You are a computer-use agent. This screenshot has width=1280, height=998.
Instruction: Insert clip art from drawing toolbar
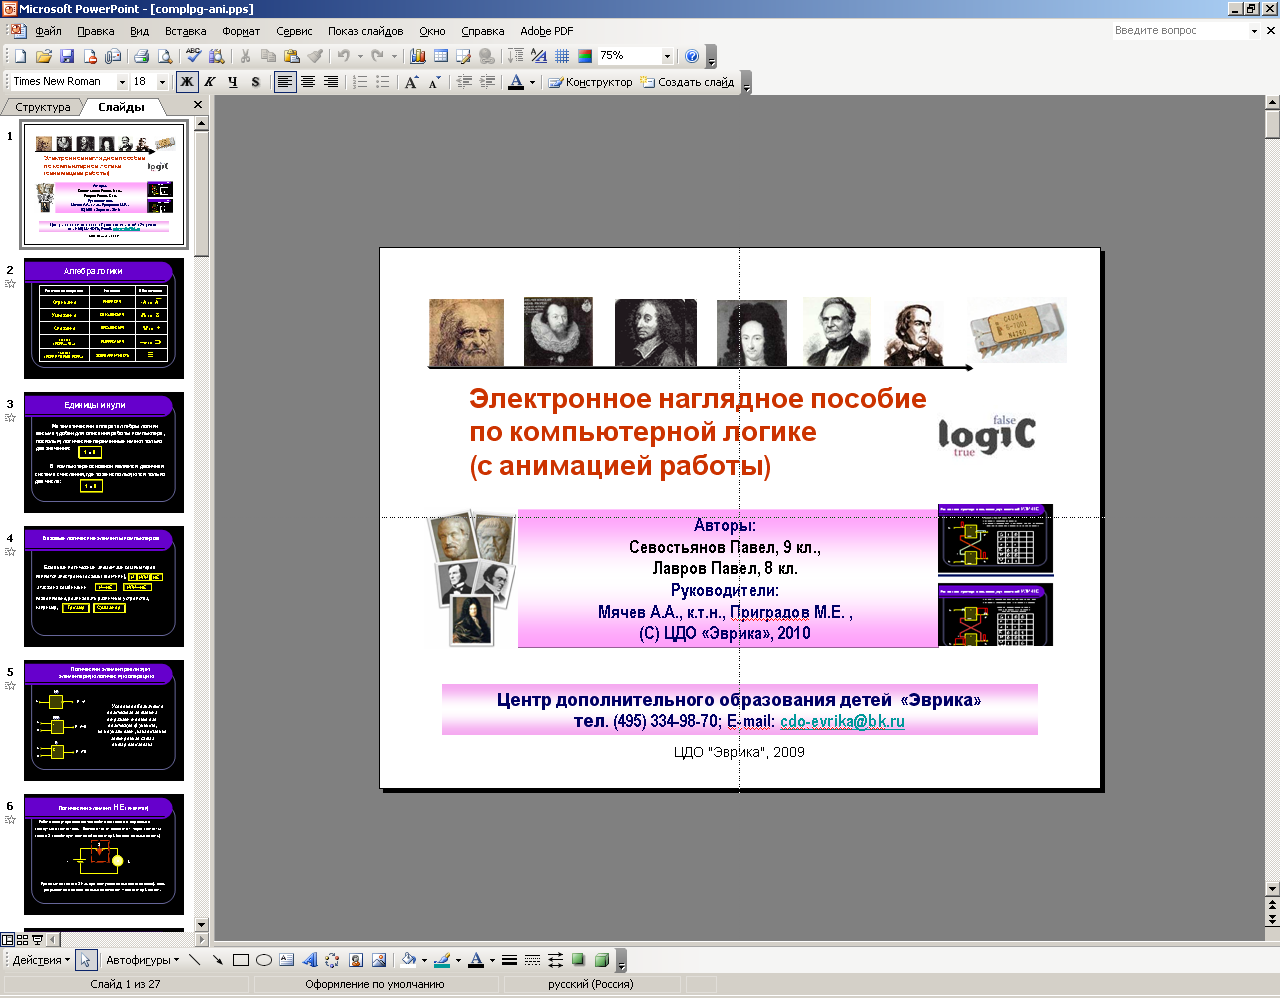(356, 960)
